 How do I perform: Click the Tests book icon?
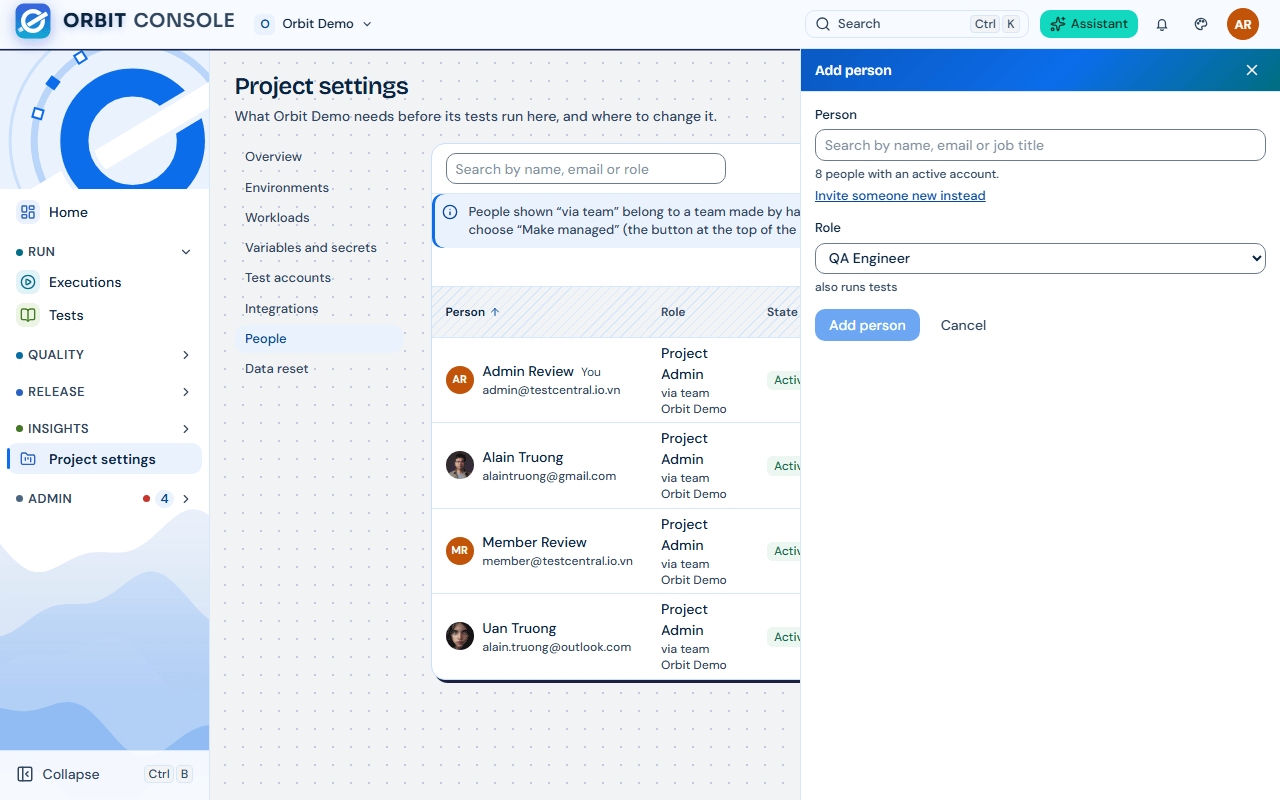(28, 315)
